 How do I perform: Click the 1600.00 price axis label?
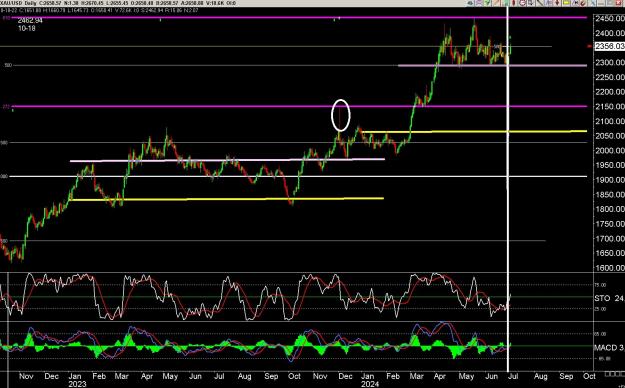609,268
